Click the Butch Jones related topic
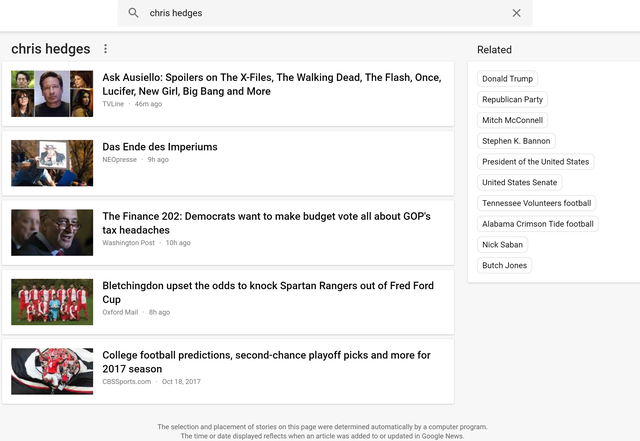The width and height of the screenshot is (640, 441). [504, 265]
